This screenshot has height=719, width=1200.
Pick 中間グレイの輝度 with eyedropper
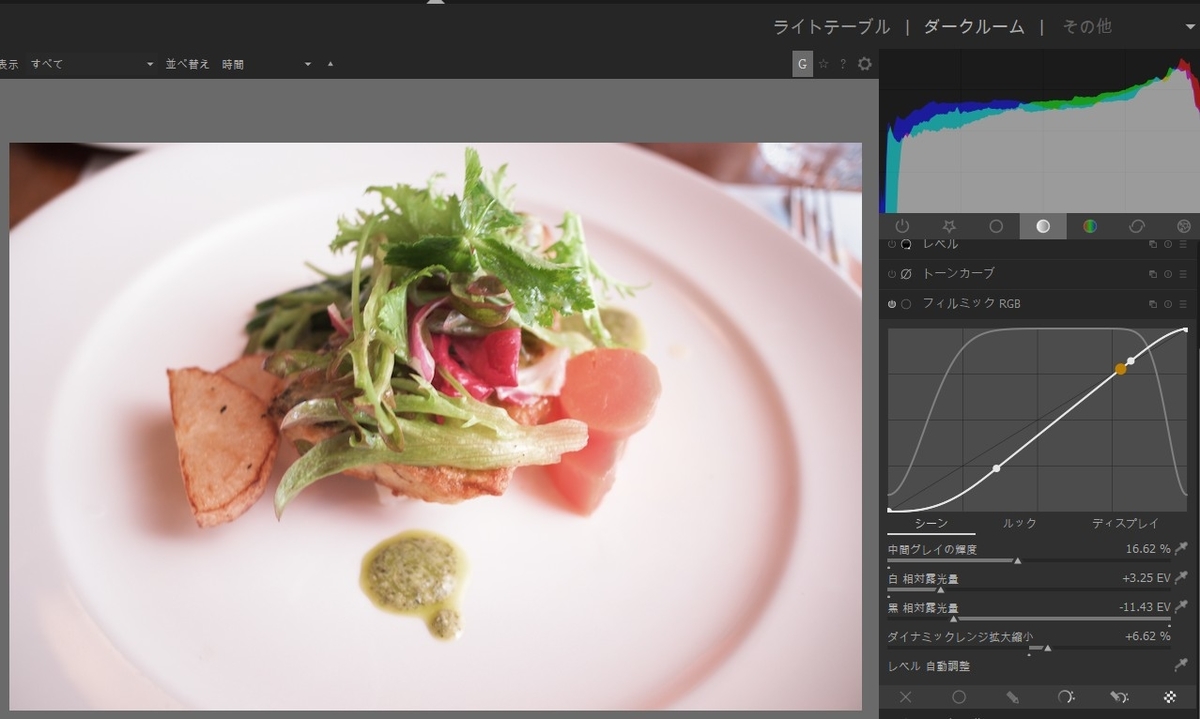[1181, 548]
